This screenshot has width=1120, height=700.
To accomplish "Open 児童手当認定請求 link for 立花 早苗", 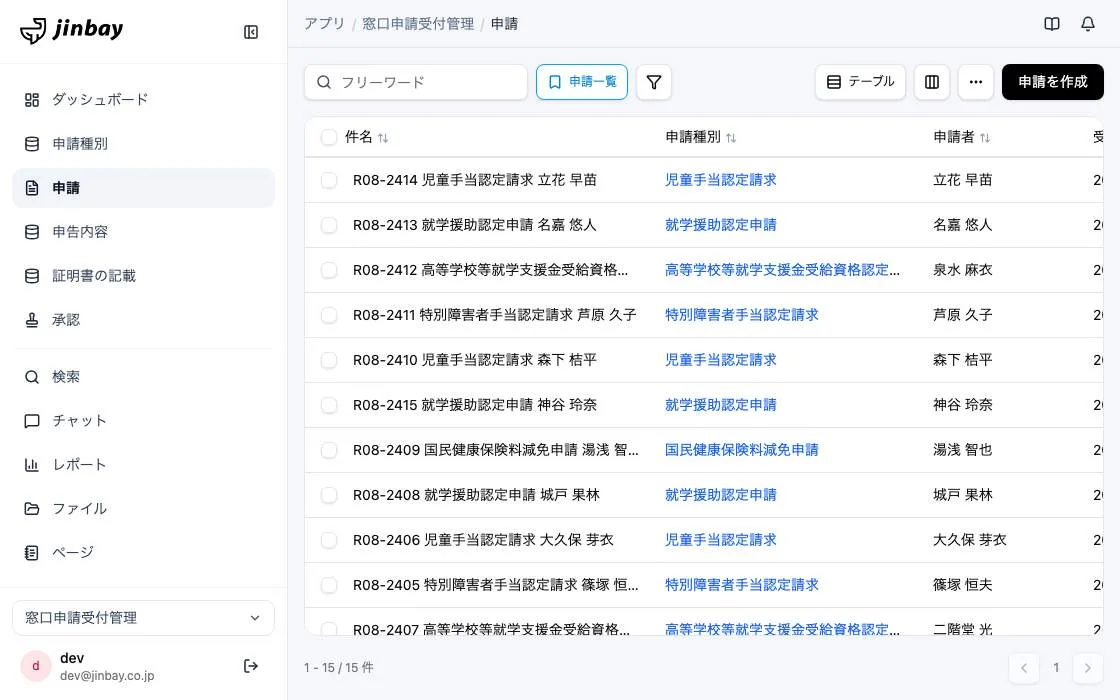I will pyautogui.click(x=720, y=180).
